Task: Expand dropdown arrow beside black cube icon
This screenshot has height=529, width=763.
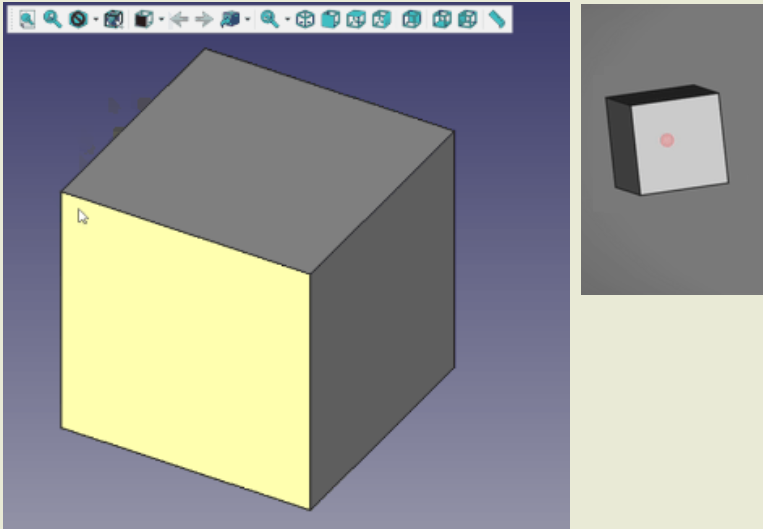Action: click(161, 19)
